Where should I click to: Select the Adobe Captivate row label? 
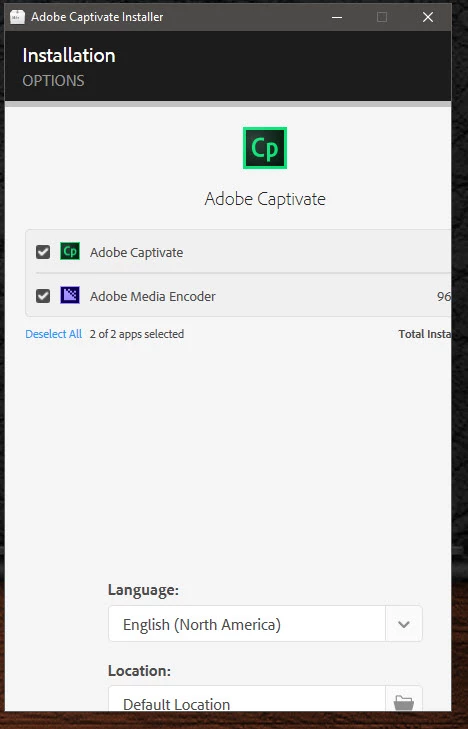pos(137,252)
